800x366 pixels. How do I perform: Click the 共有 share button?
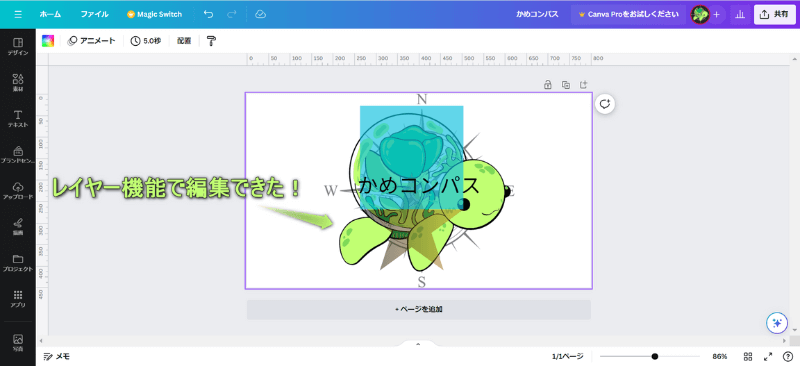point(774,14)
